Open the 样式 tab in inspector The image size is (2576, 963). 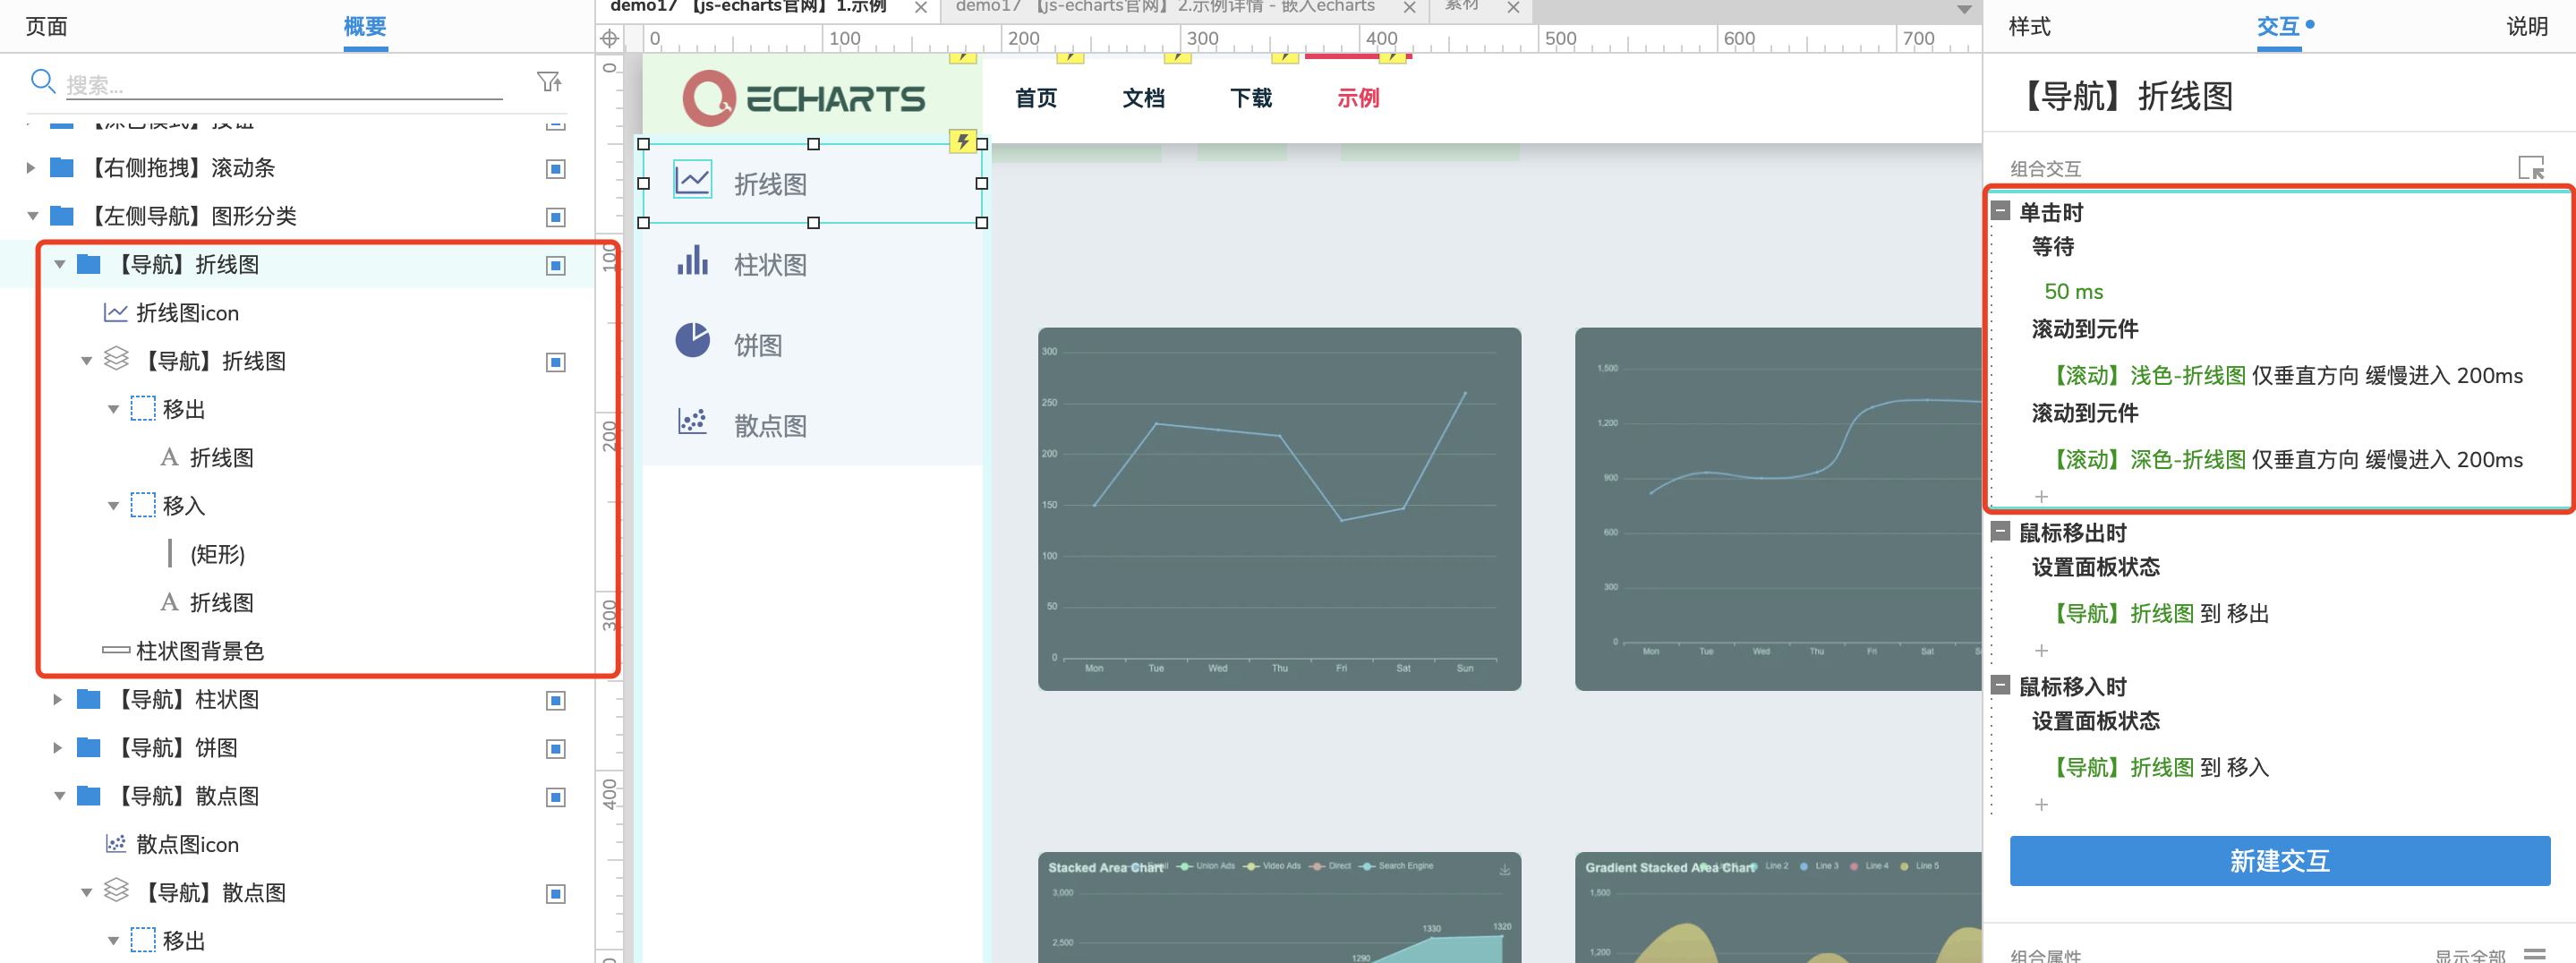tap(2029, 26)
